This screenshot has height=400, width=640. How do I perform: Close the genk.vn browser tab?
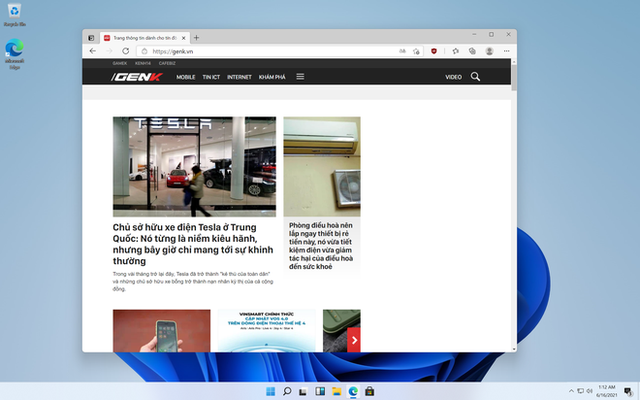(x=183, y=38)
